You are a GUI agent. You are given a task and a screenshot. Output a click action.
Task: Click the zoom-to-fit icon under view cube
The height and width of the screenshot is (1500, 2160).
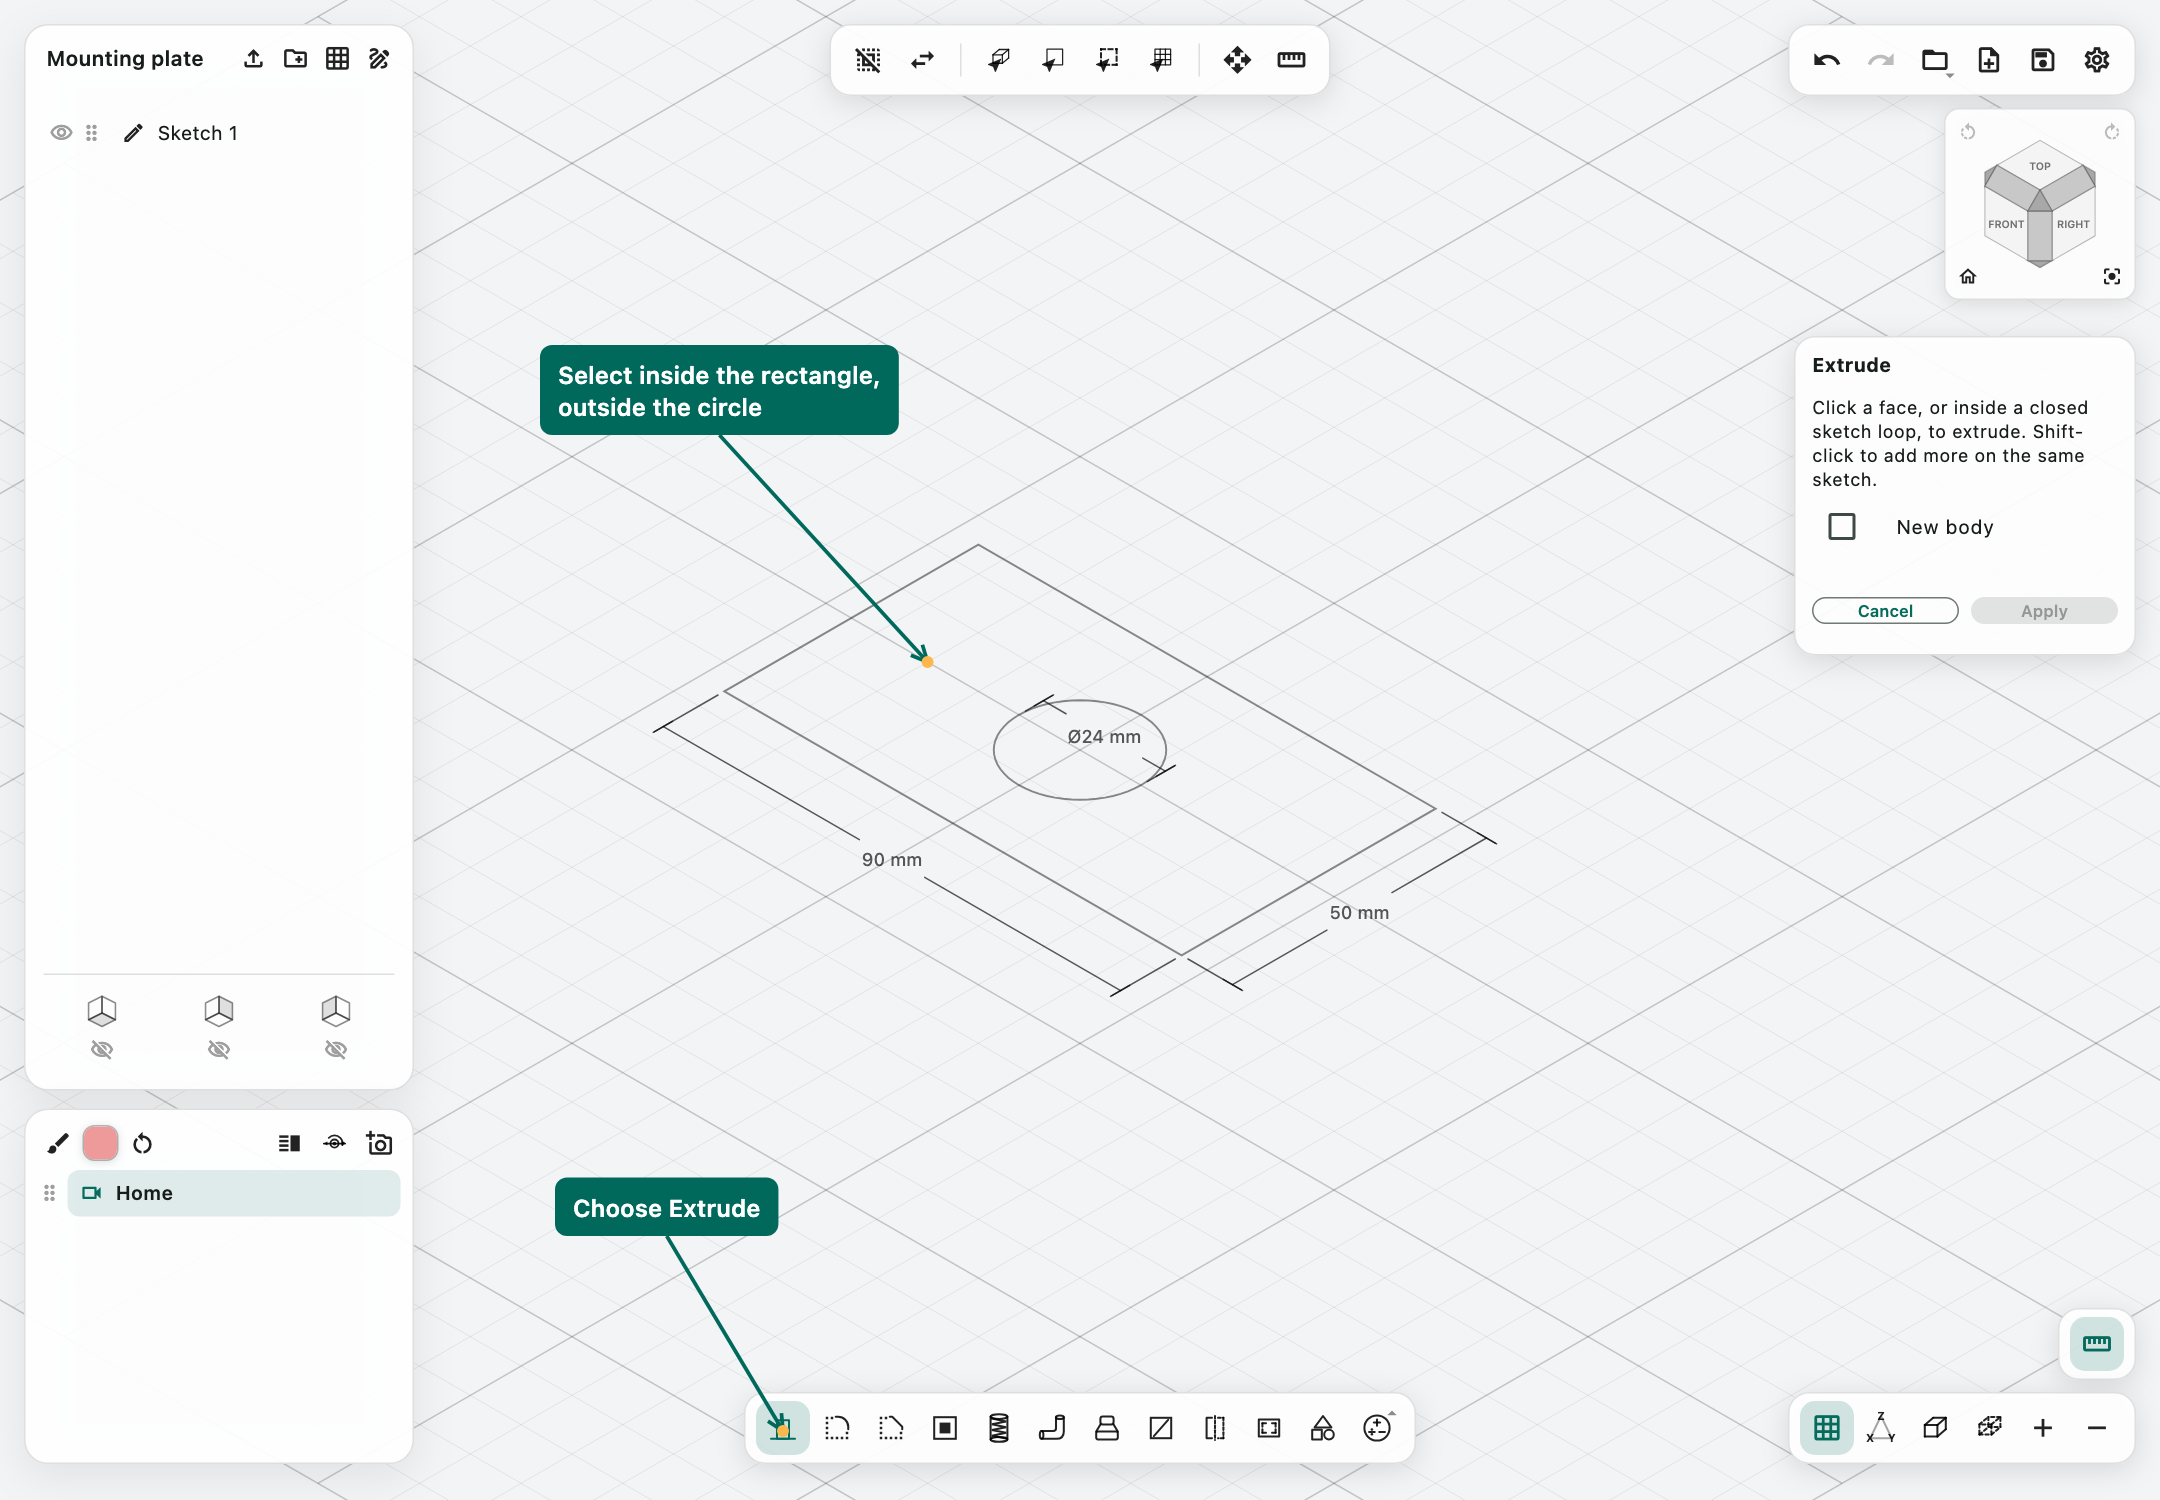pos(2112,277)
